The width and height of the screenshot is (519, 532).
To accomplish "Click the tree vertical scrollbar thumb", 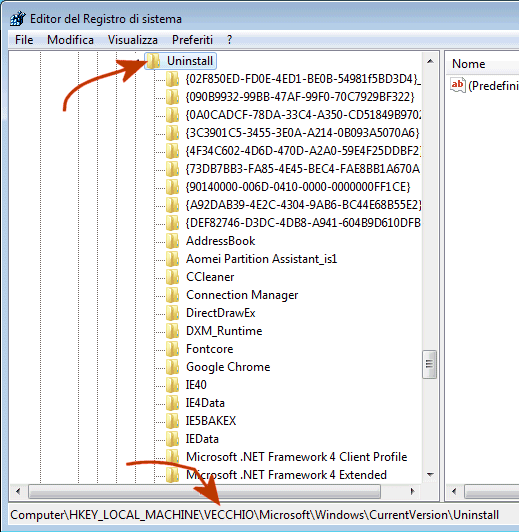I will point(429,364).
